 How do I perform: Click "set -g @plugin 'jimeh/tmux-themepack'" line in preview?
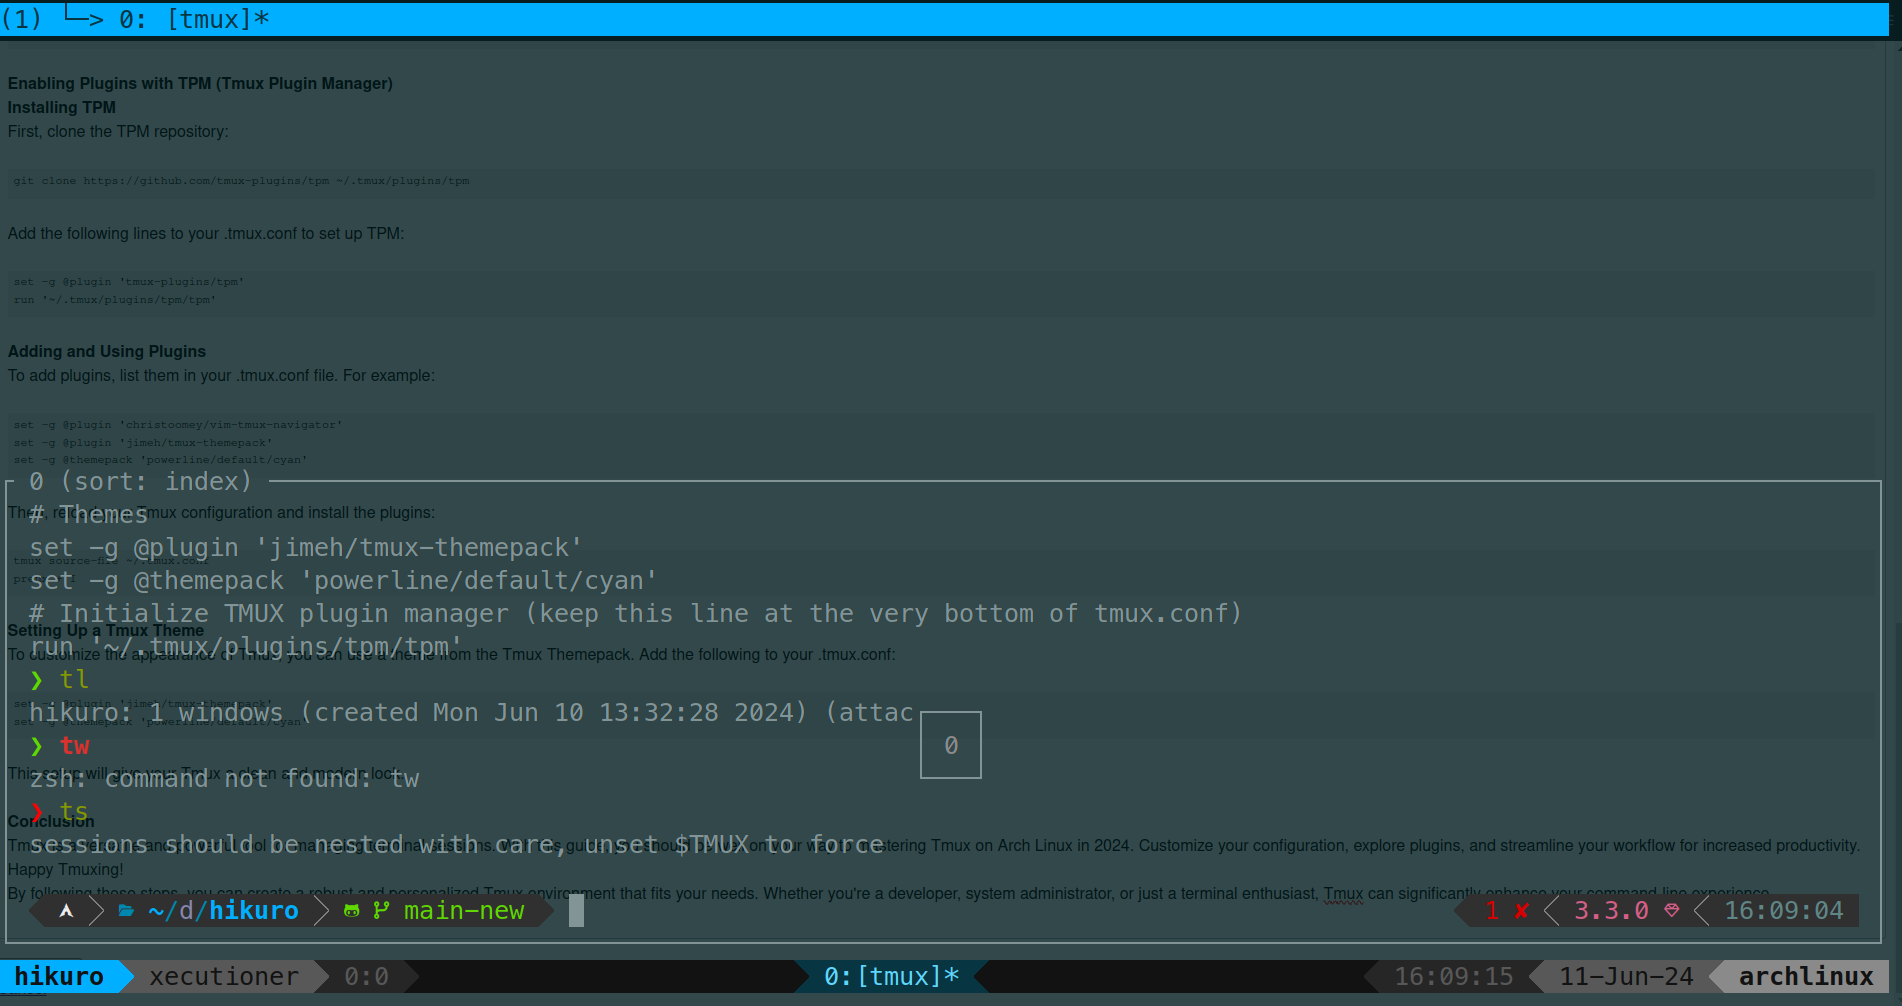(x=306, y=548)
